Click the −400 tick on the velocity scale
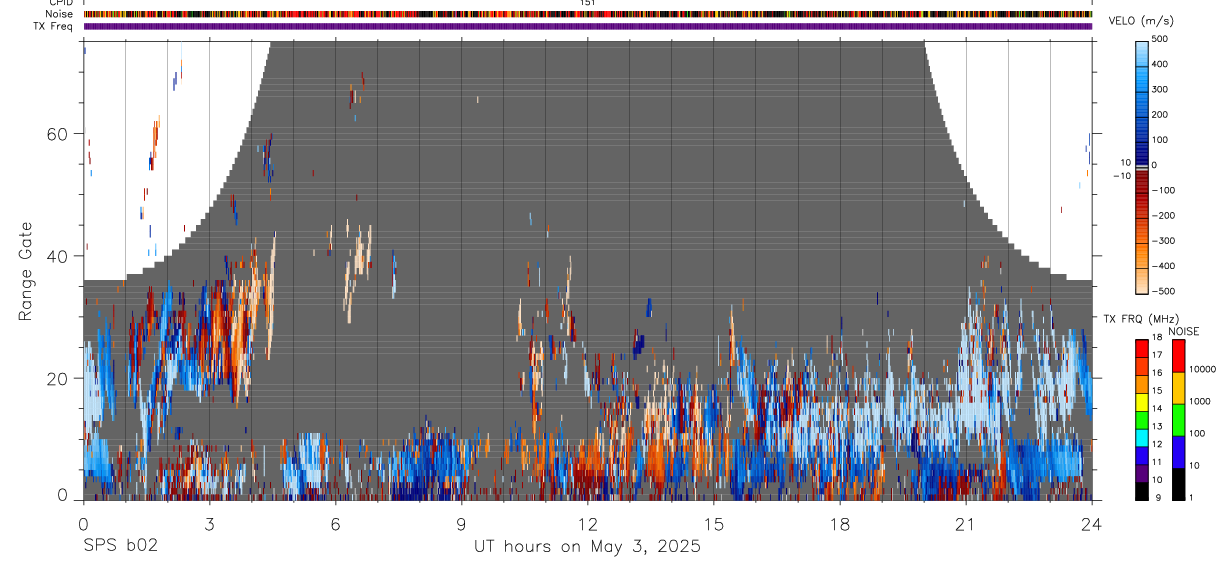This screenshot has height=567, width=1228. 1161,266
